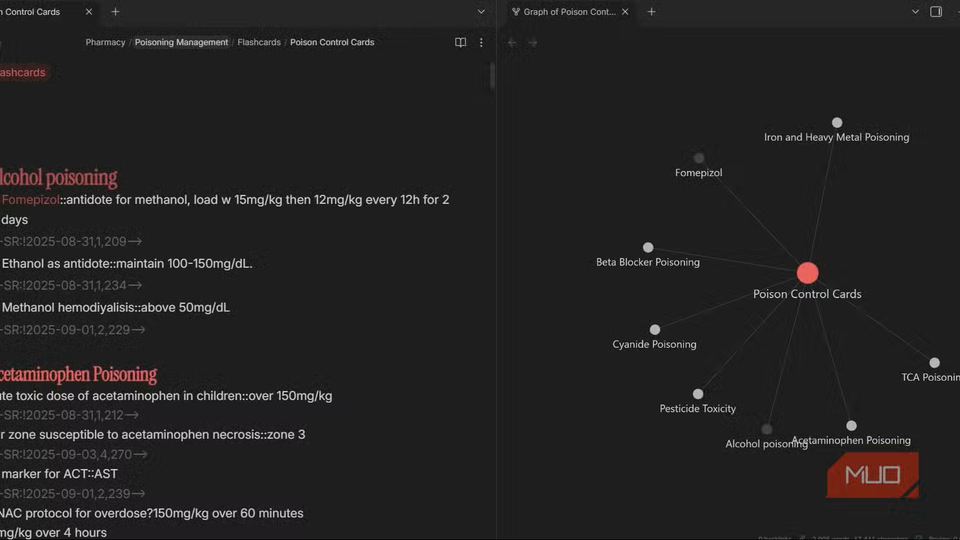Add a new tab beside the graph tab
The width and height of the screenshot is (960, 540).
click(651, 12)
